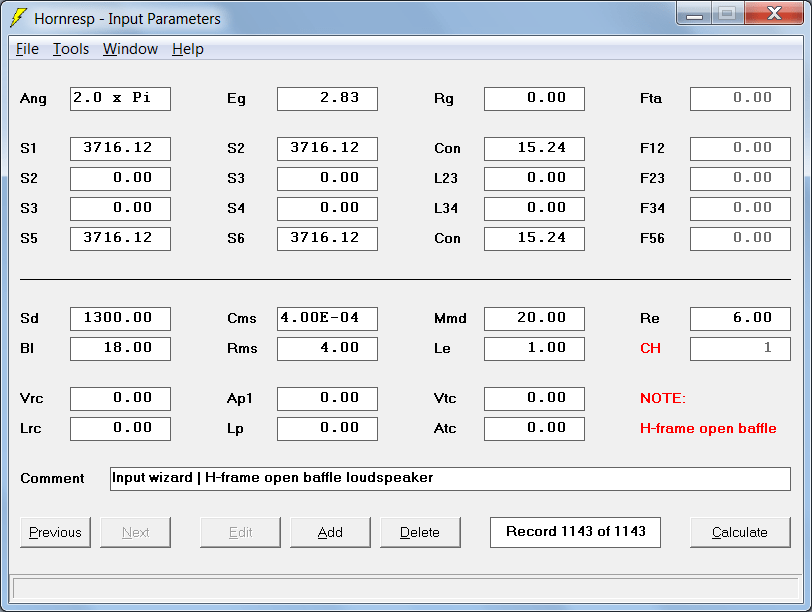
Task: Select the S5 field with 3716.12
Action: click(x=120, y=239)
